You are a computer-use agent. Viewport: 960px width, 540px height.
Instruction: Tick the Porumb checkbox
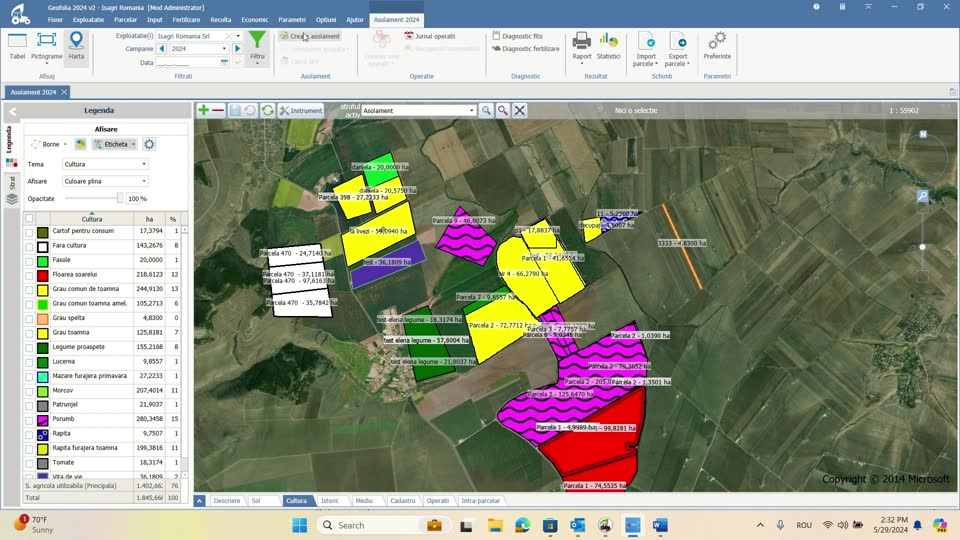point(29,420)
